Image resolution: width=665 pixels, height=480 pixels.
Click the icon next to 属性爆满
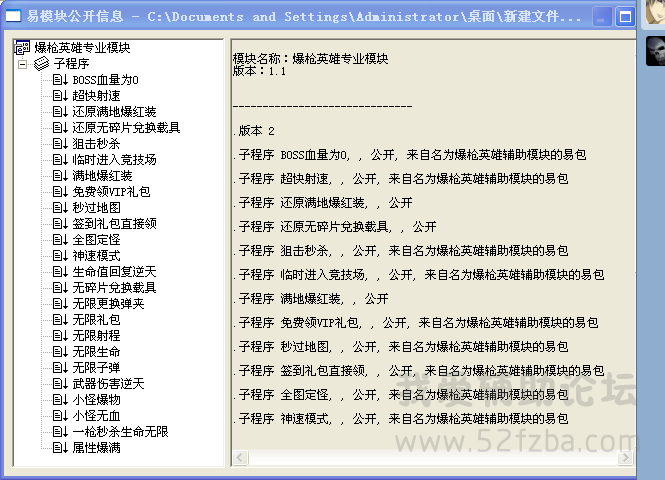[60, 447]
